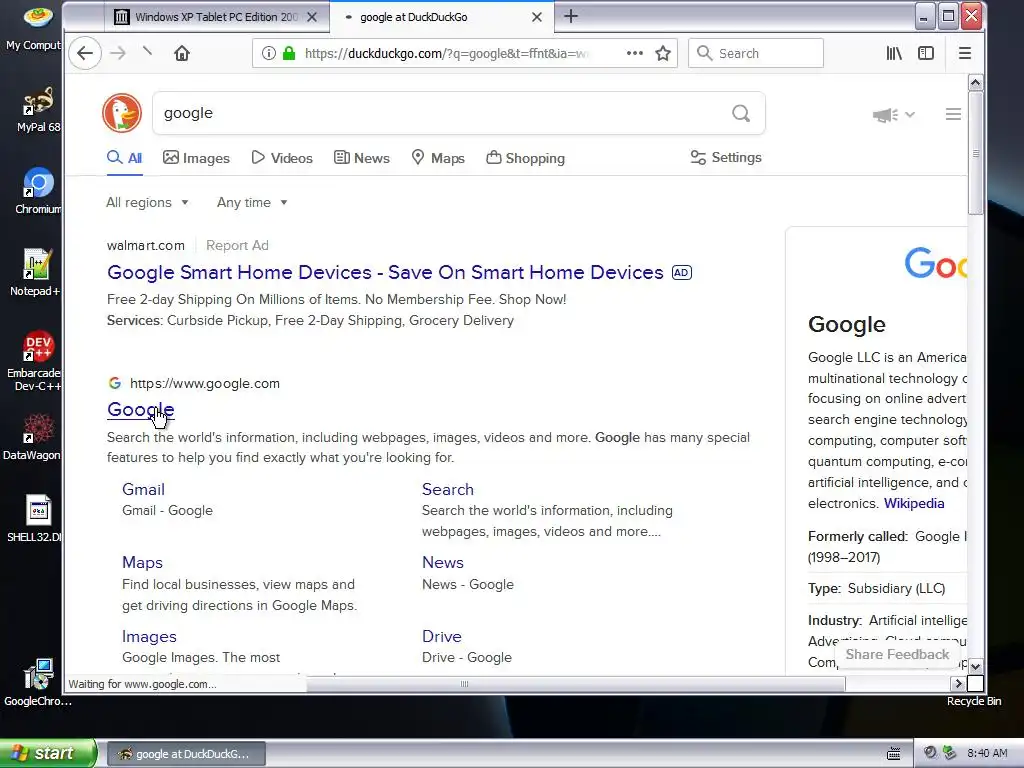Viewport: 1024px width, 768px height.
Task: Open the Windows Start menu
Action: (x=48, y=753)
